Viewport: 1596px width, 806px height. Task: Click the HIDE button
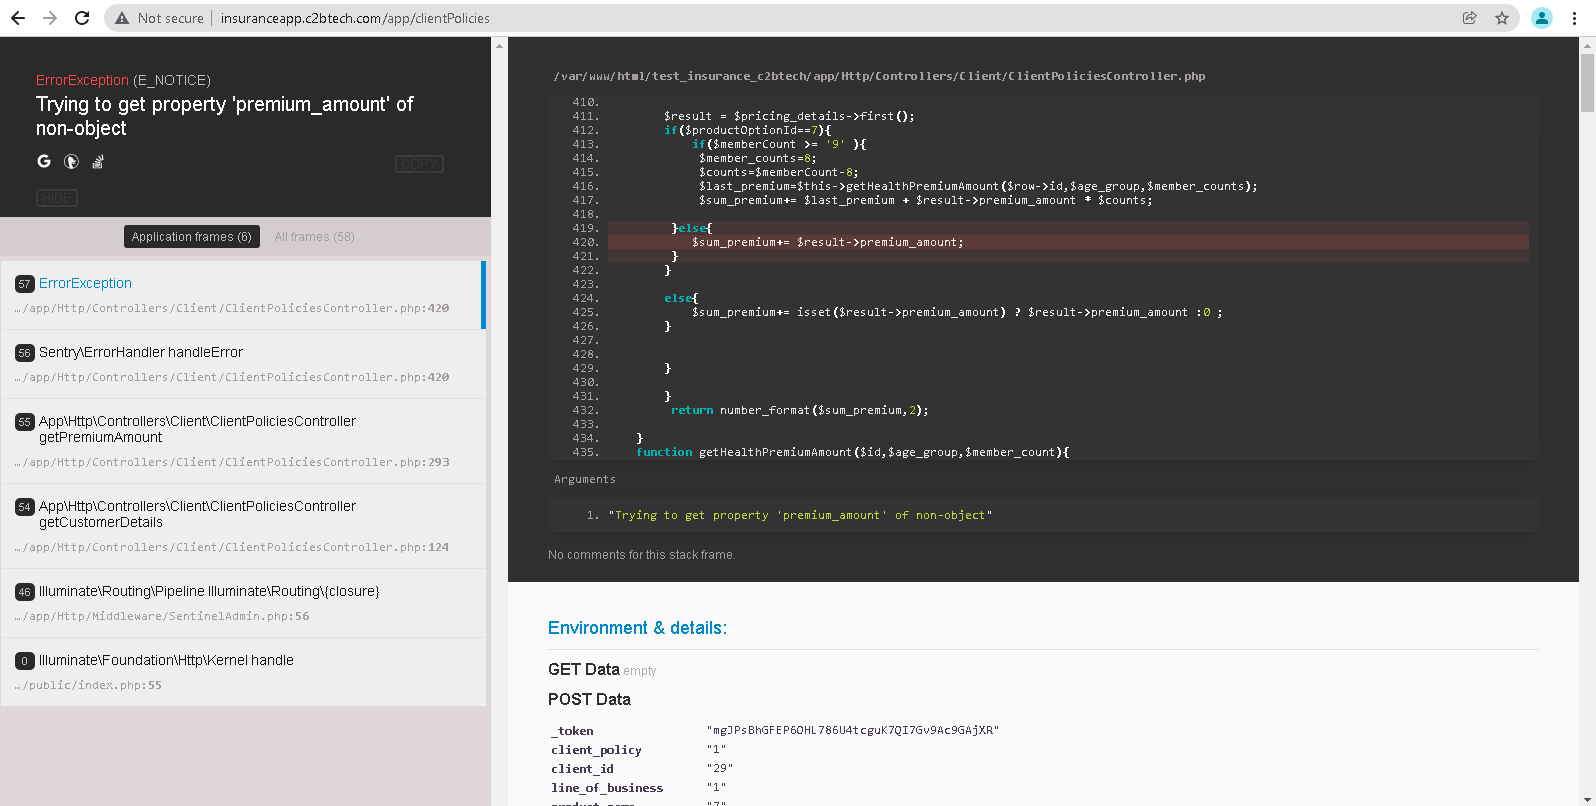tap(57, 198)
